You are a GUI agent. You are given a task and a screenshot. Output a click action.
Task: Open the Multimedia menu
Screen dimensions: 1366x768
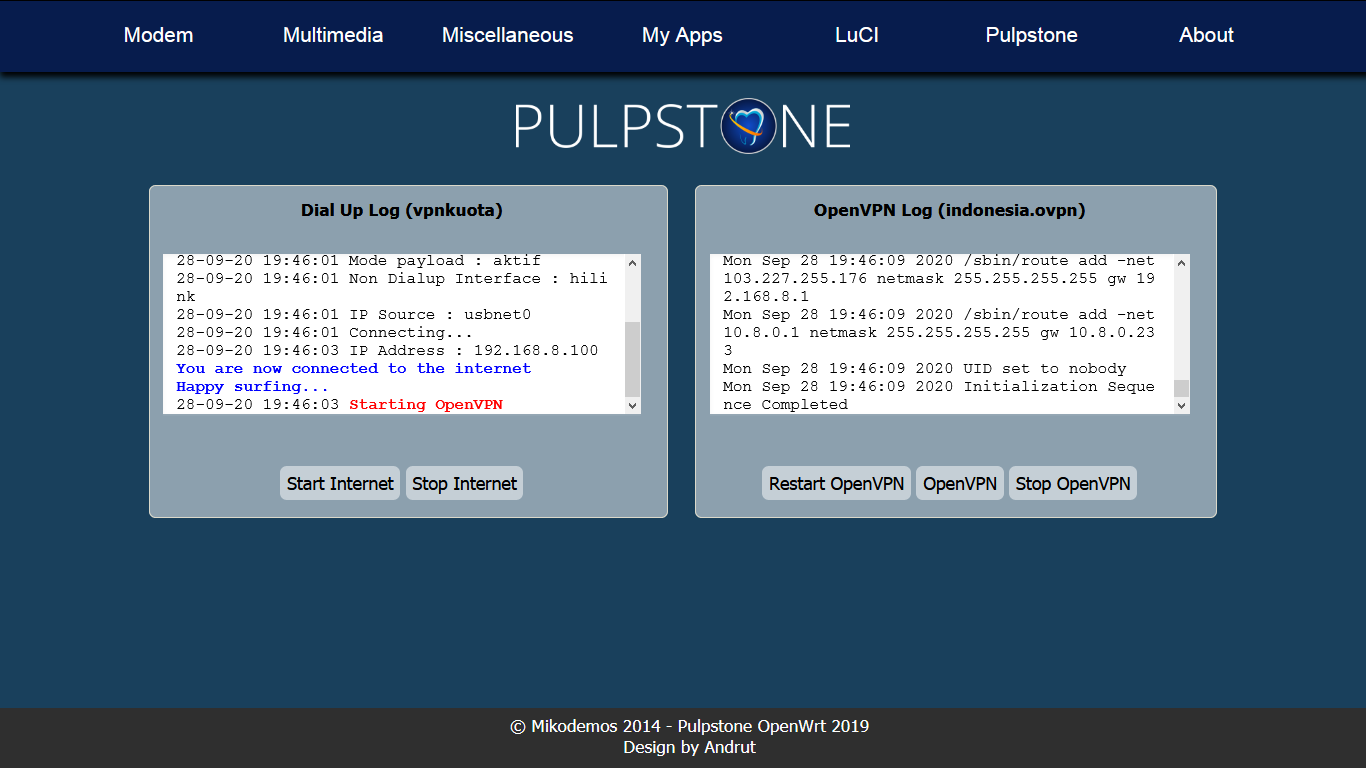(333, 35)
